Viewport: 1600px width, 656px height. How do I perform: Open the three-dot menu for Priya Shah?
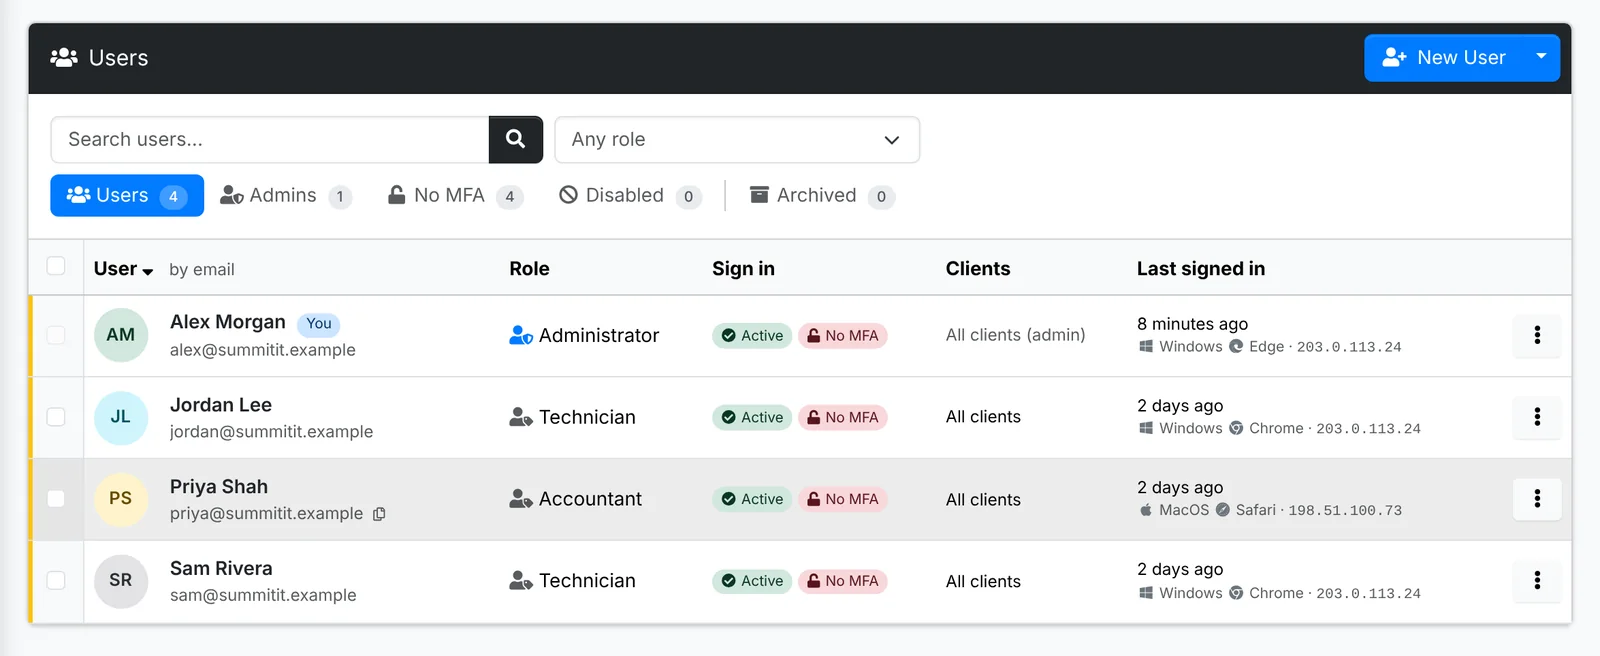pos(1537,498)
